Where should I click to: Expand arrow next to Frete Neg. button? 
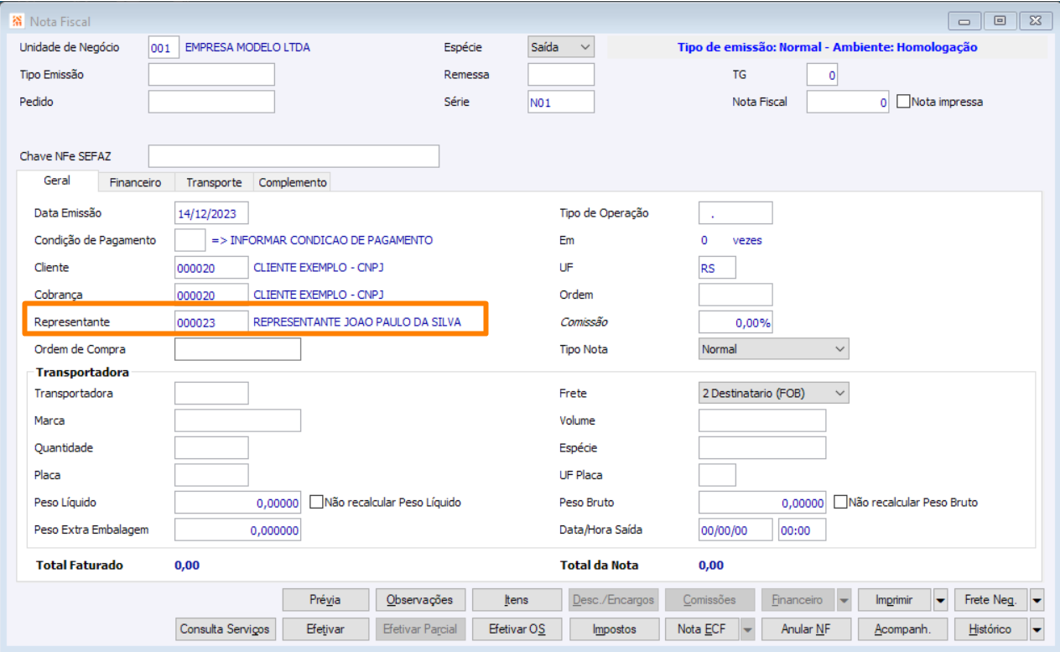pyautogui.click(x=1037, y=600)
